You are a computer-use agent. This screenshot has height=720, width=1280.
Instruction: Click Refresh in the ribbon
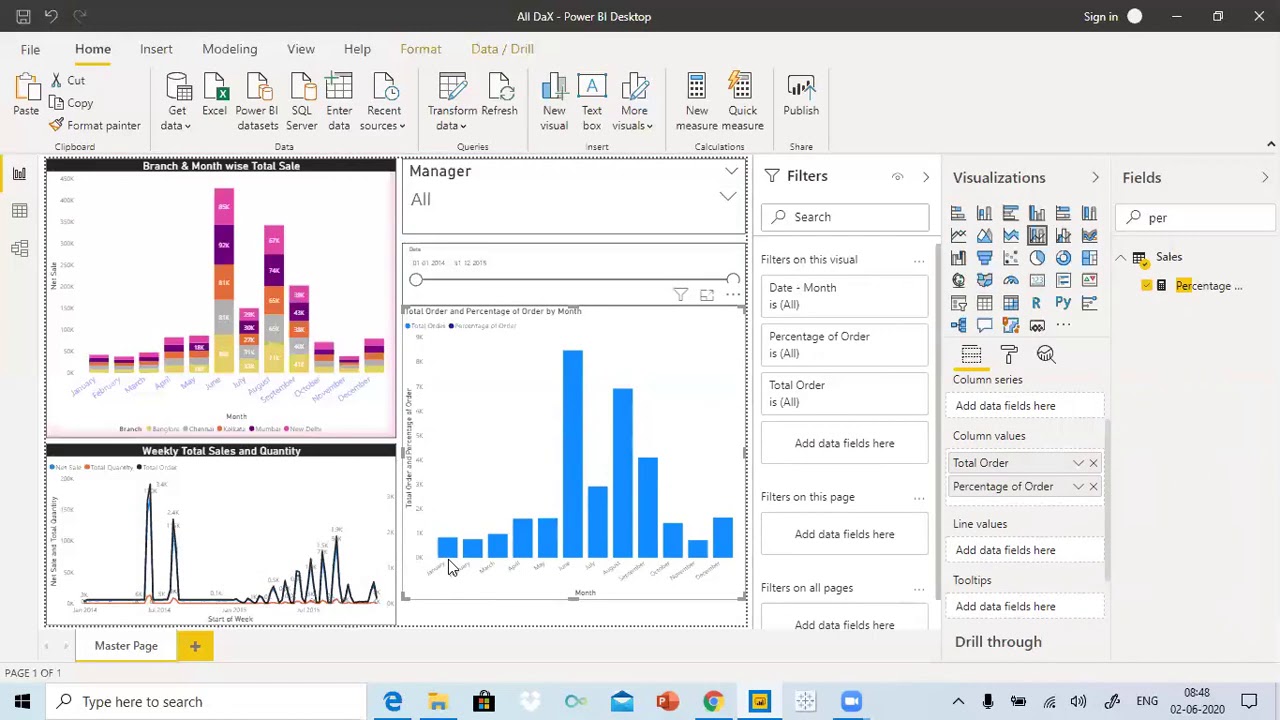[x=499, y=97]
